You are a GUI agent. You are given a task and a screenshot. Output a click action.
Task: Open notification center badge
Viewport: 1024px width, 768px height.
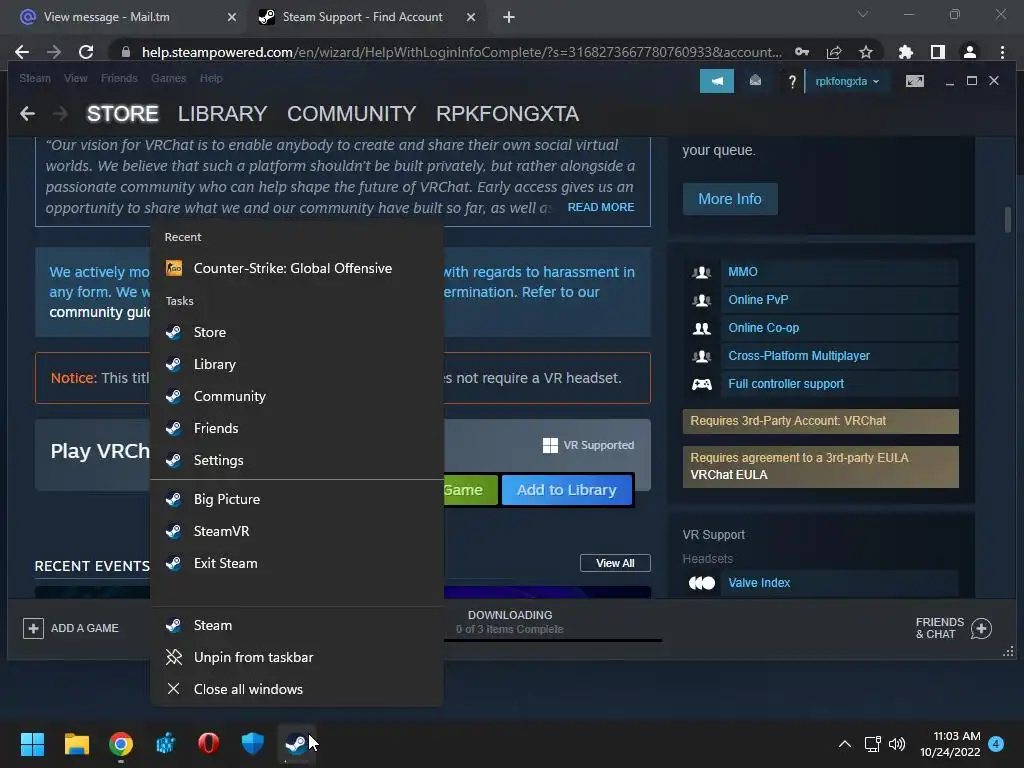997,743
